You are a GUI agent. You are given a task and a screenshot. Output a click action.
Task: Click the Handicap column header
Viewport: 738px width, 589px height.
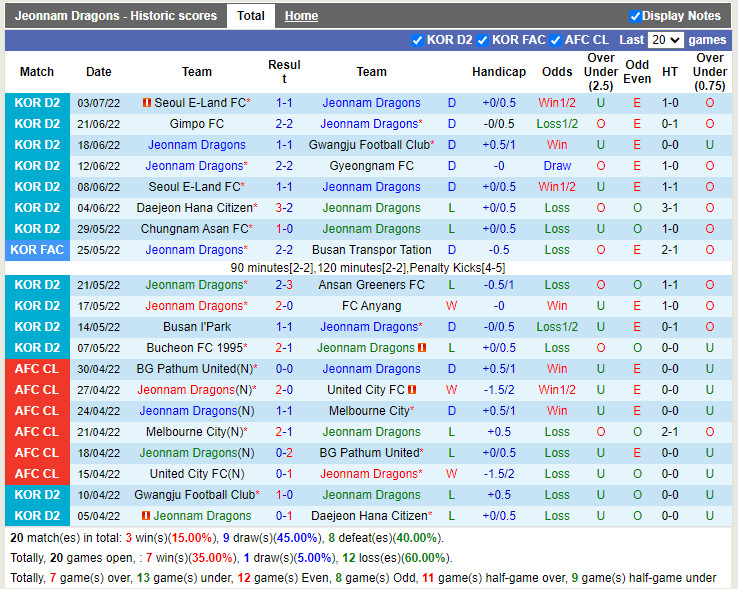tap(499, 72)
